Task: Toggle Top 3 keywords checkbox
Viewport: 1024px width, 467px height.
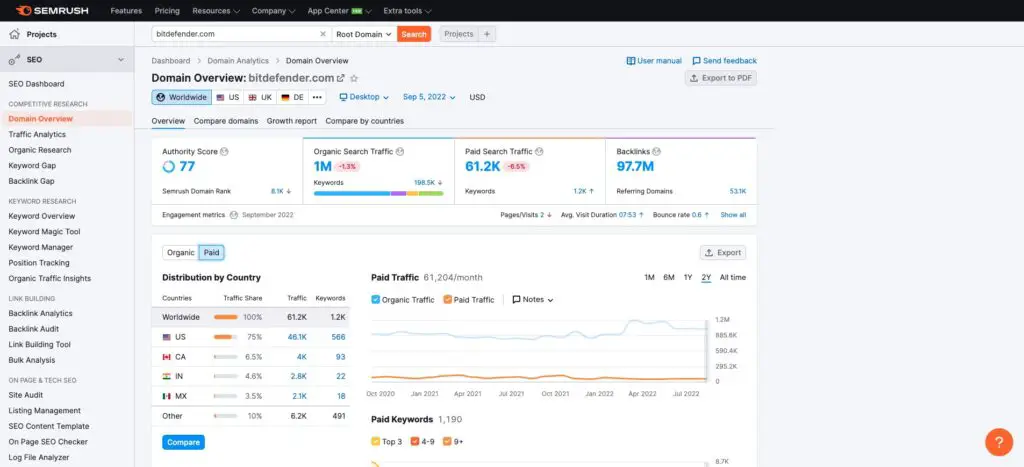Action: tap(376, 442)
